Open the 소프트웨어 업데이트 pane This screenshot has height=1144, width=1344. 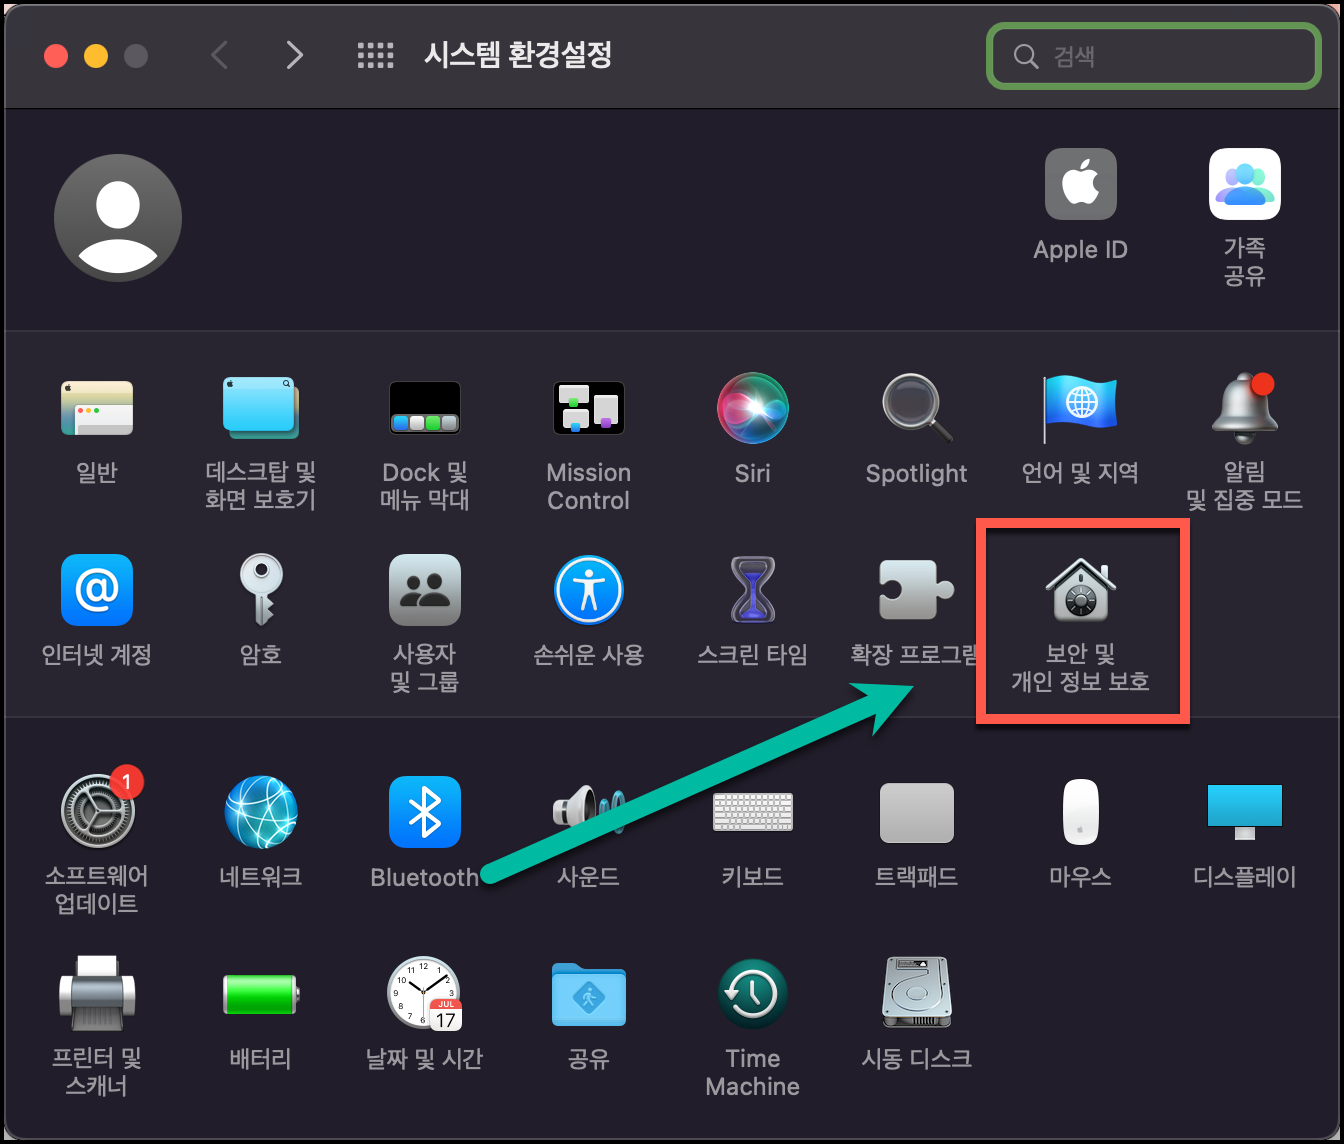coord(97,840)
